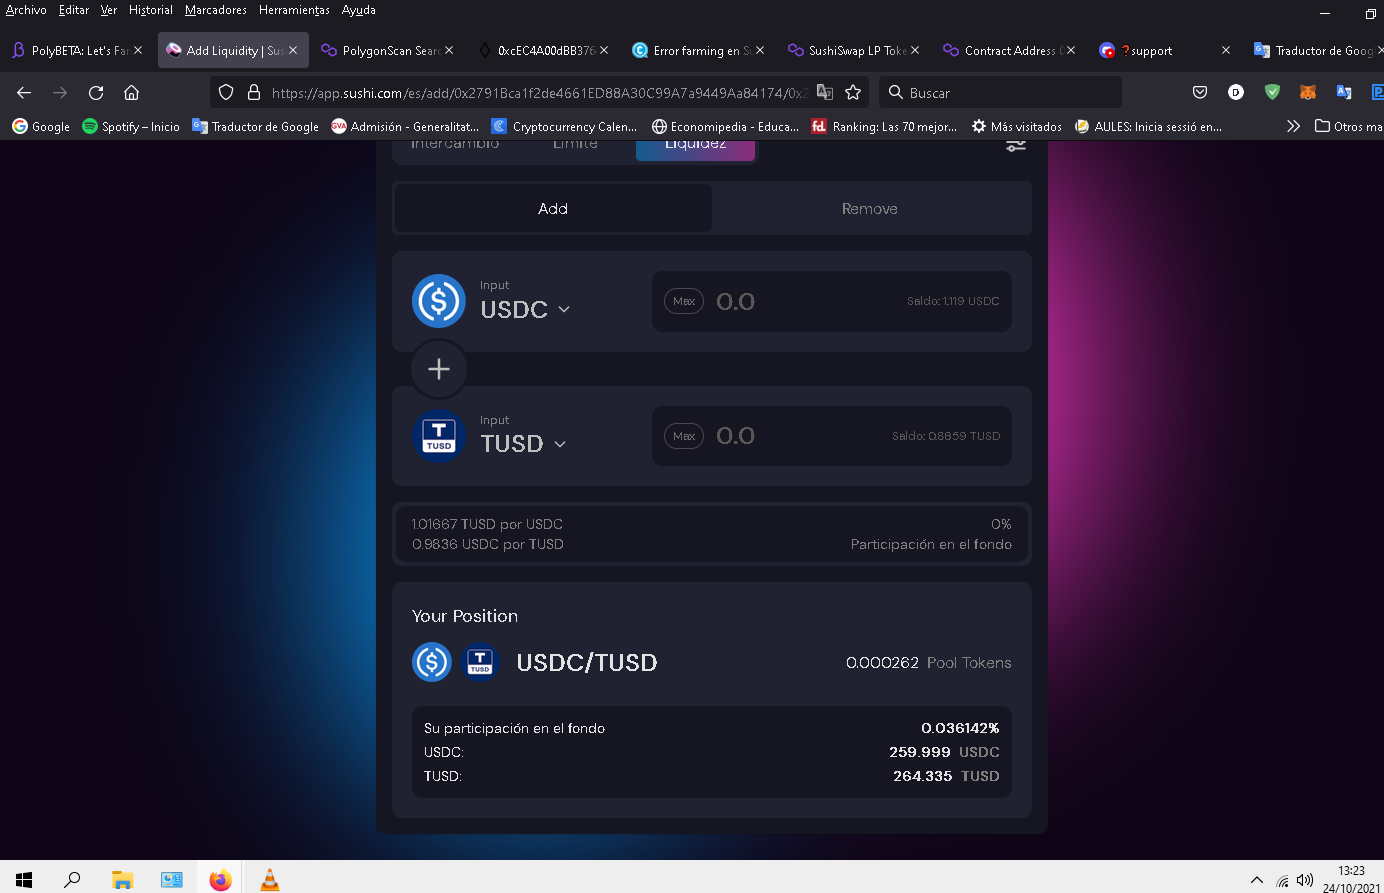Click the browser address bar URL

540,92
